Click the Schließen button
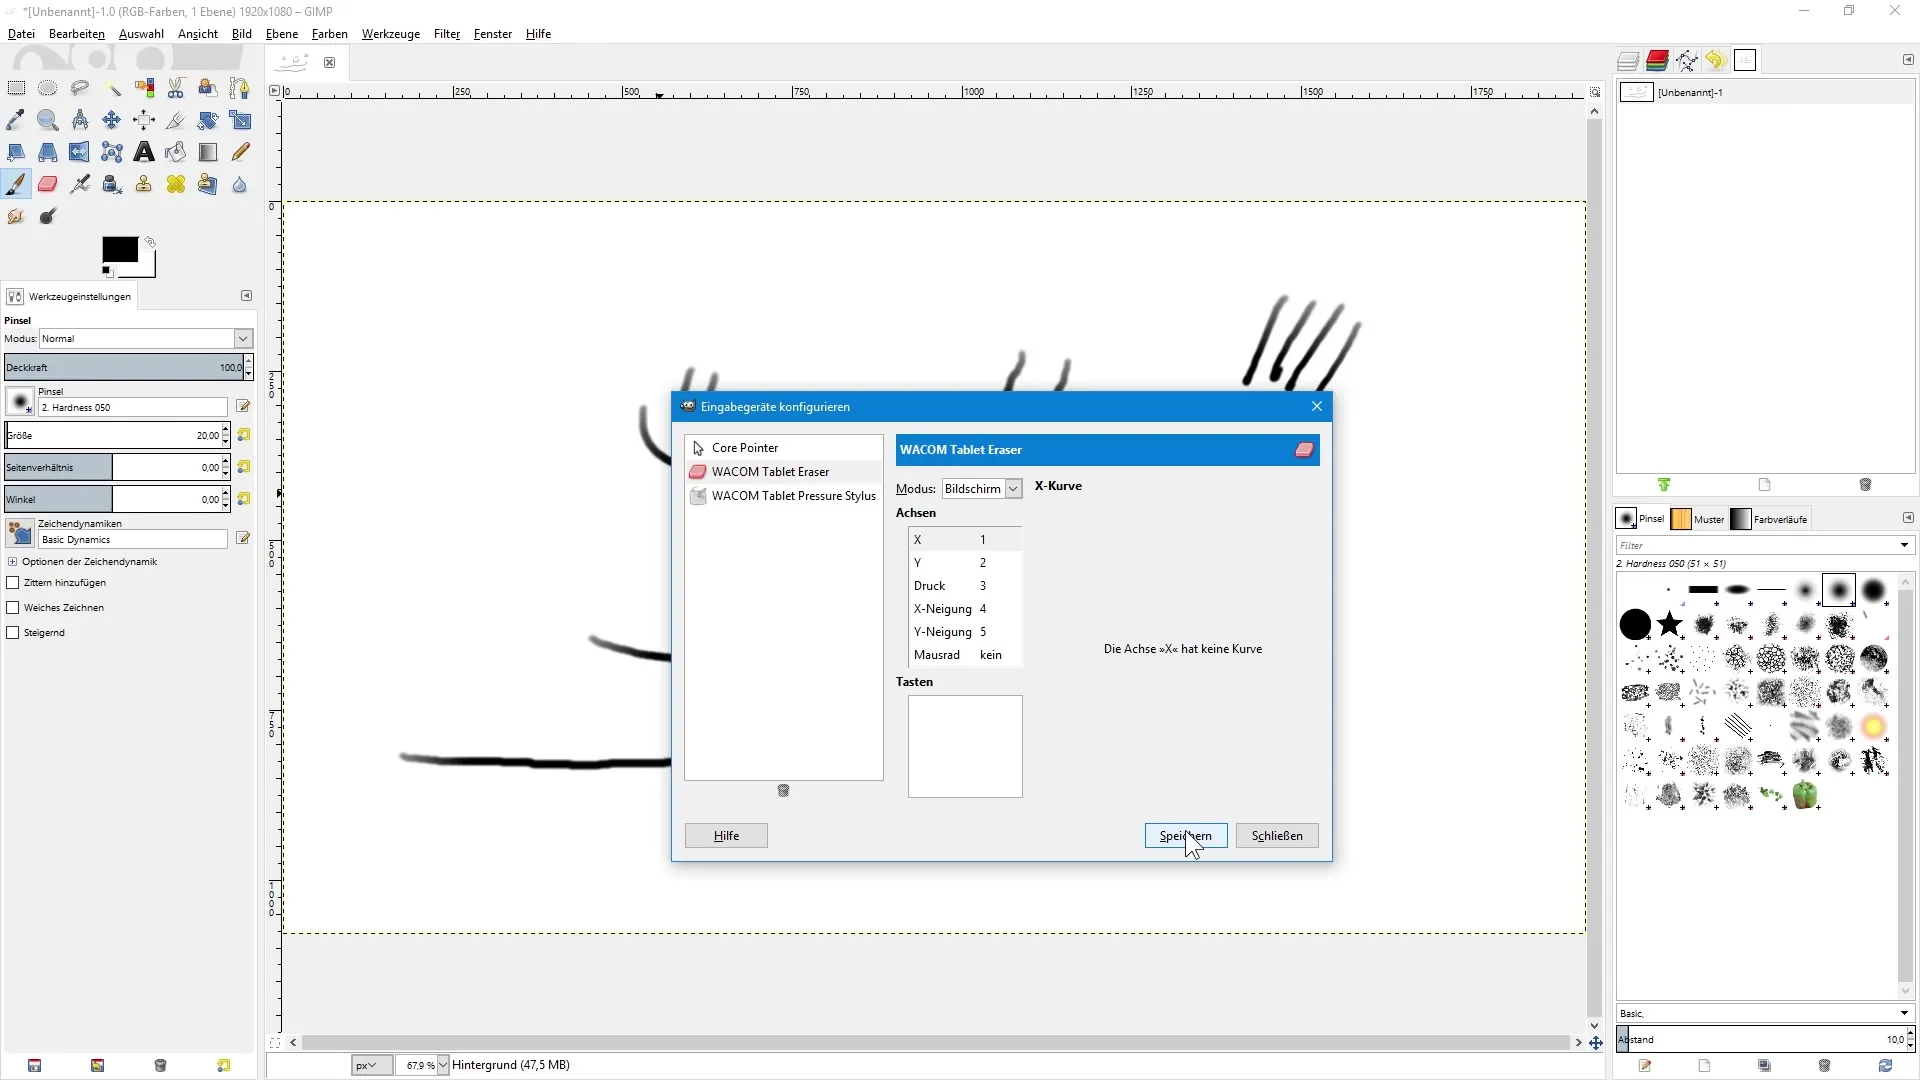Viewport: 1920px width, 1080px height. coord(1276,836)
